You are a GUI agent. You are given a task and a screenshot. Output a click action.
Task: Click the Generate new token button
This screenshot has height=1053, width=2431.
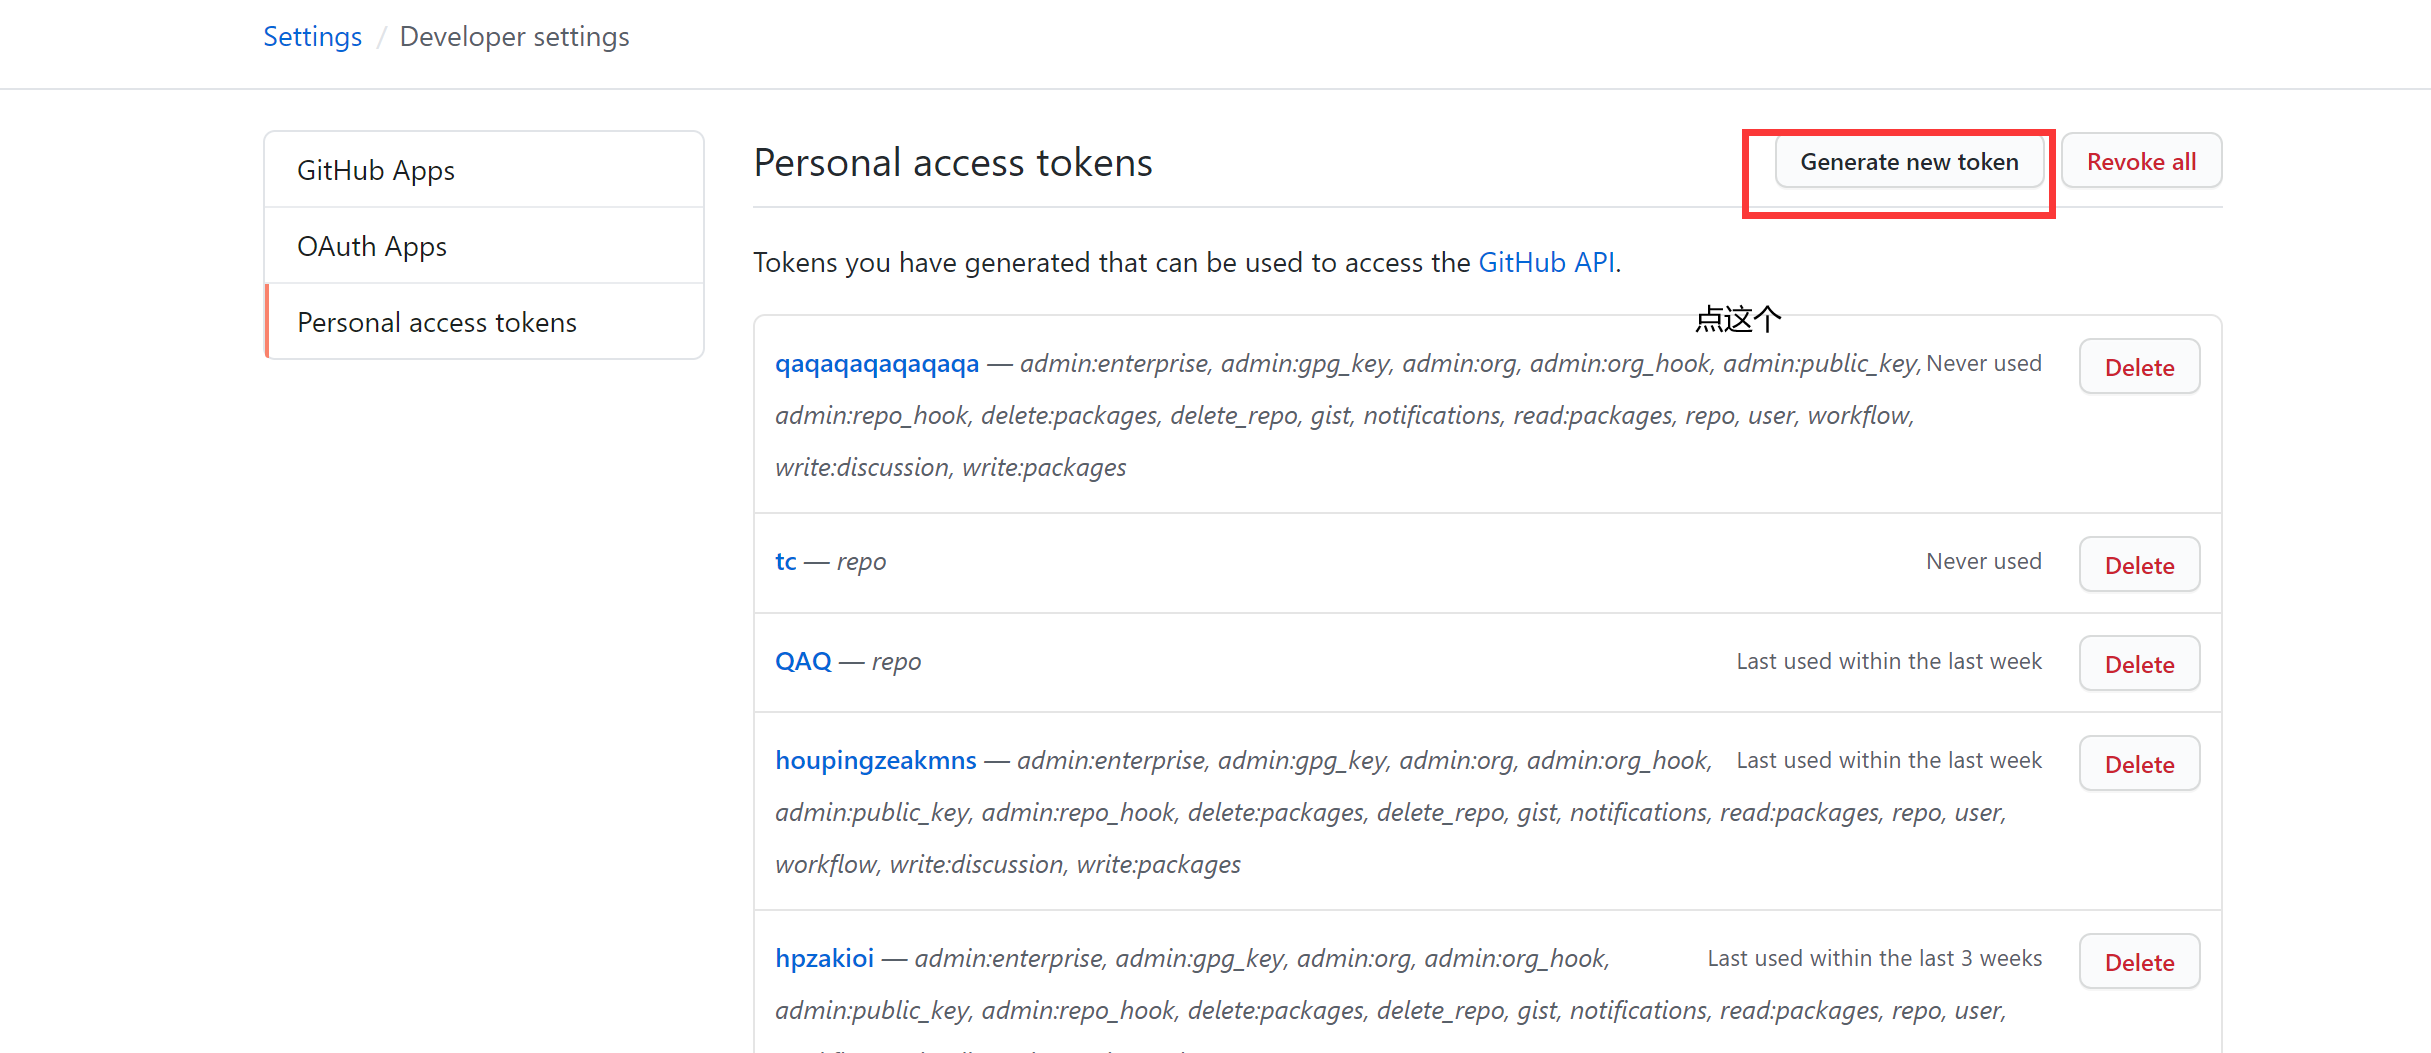1908,162
